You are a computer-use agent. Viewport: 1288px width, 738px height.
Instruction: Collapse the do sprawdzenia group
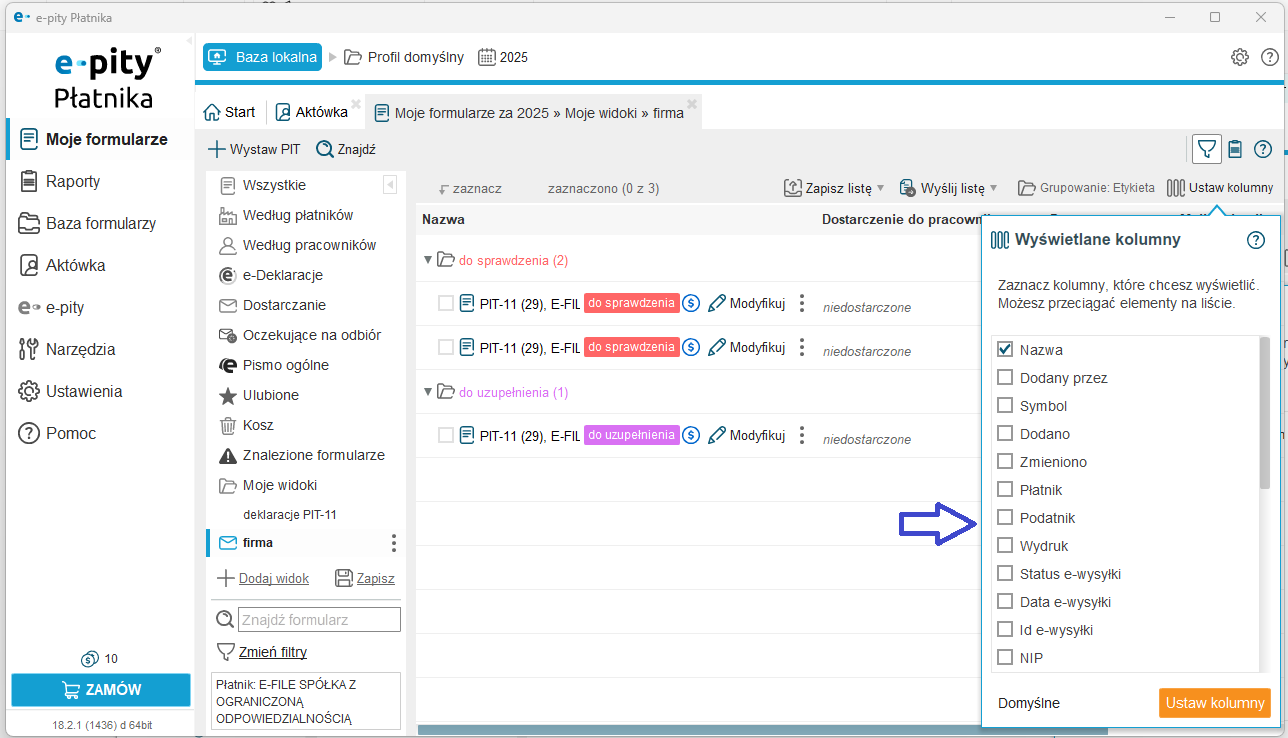pyautogui.click(x=428, y=260)
